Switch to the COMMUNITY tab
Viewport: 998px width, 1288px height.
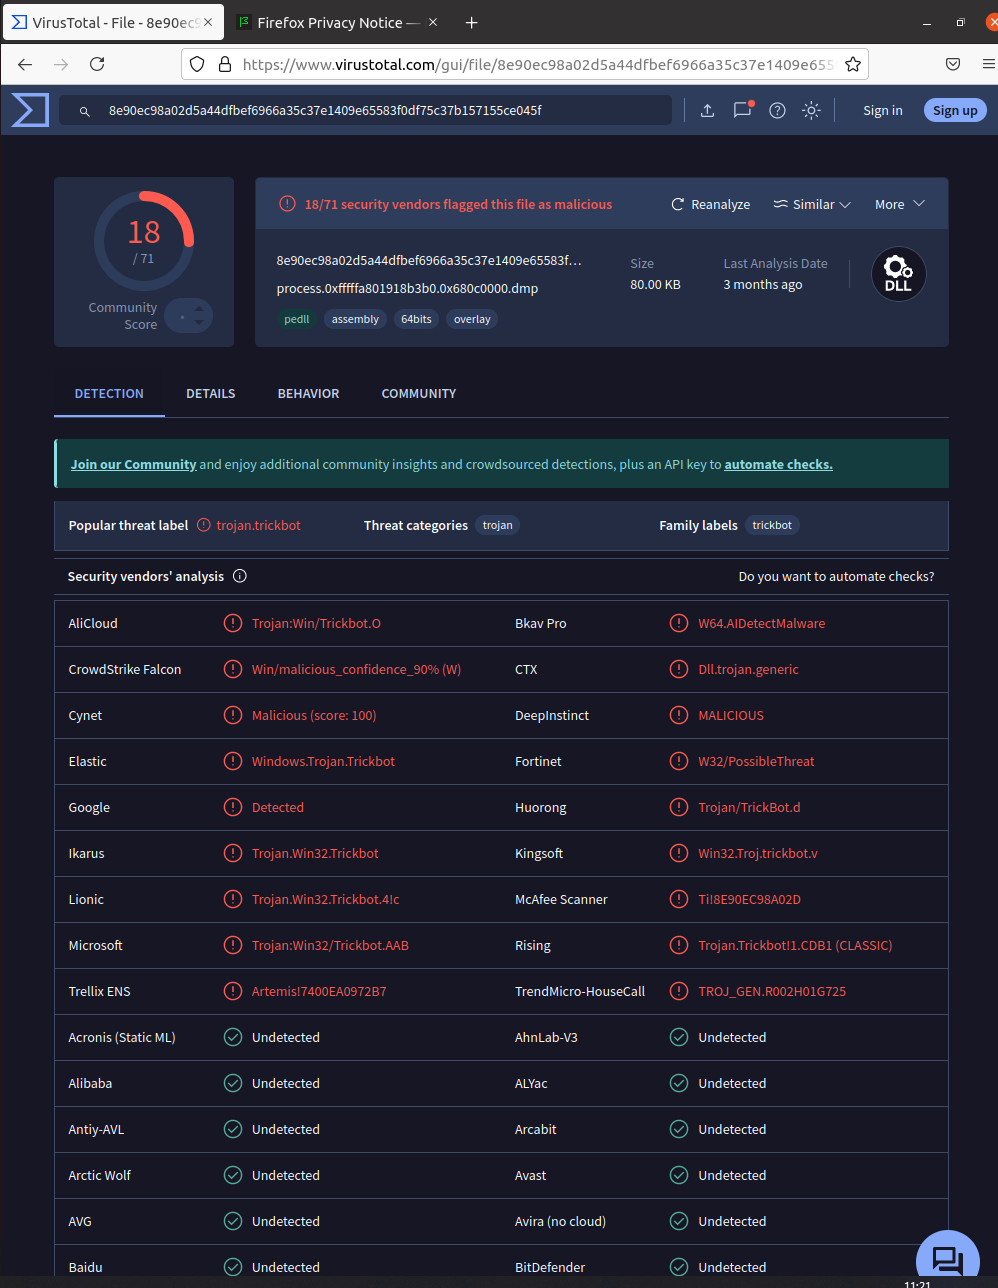(419, 393)
